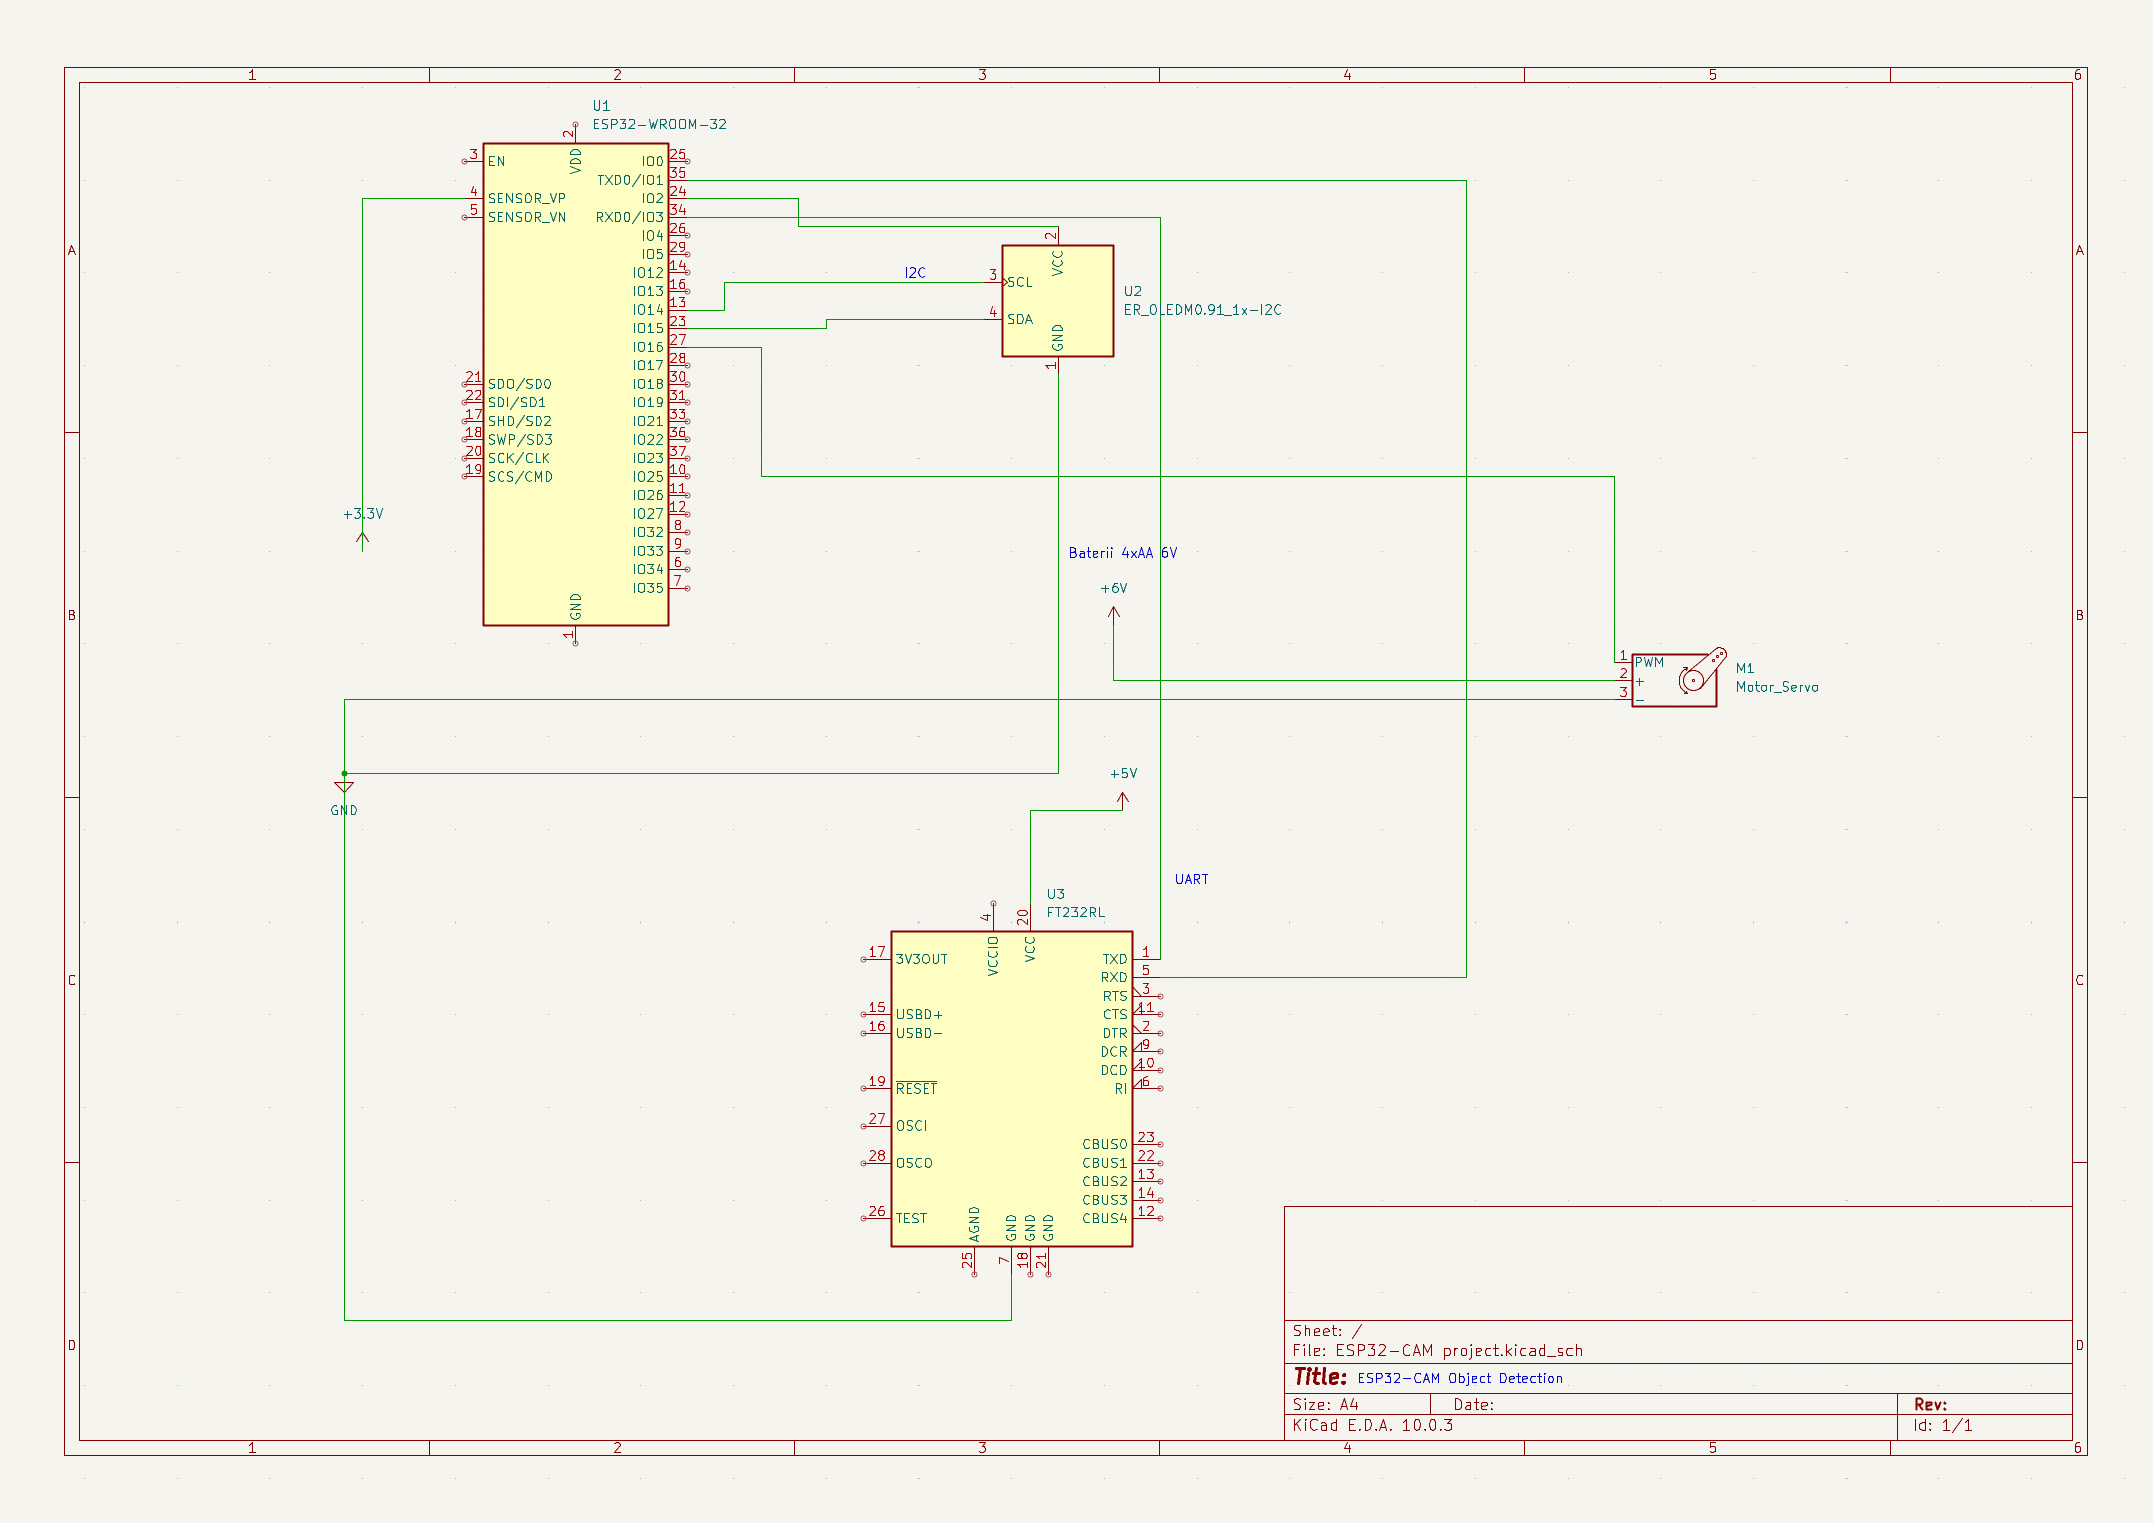Click the AGND pin label on U3
The image size is (2153, 1523).
975,1224
